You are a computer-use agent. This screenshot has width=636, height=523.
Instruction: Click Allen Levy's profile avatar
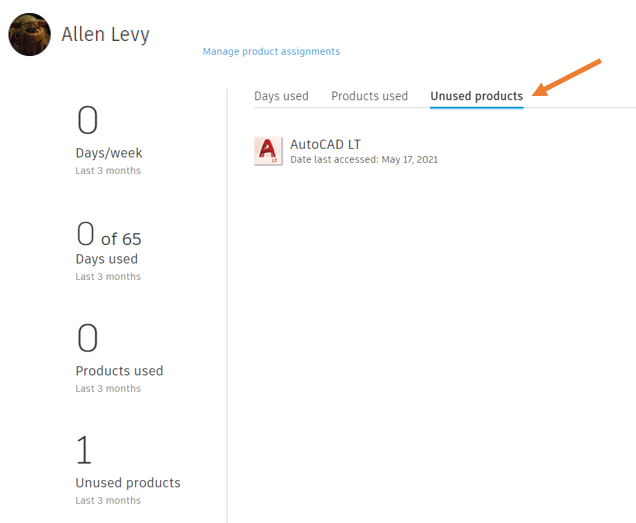pos(30,34)
